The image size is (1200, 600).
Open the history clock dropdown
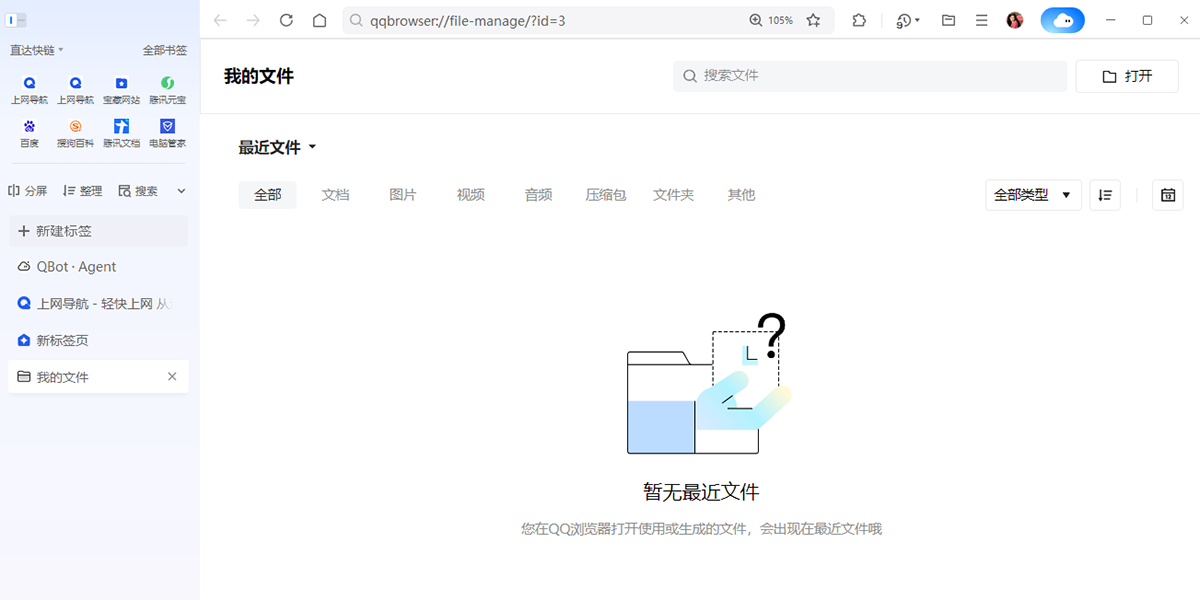pyautogui.click(x=908, y=20)
